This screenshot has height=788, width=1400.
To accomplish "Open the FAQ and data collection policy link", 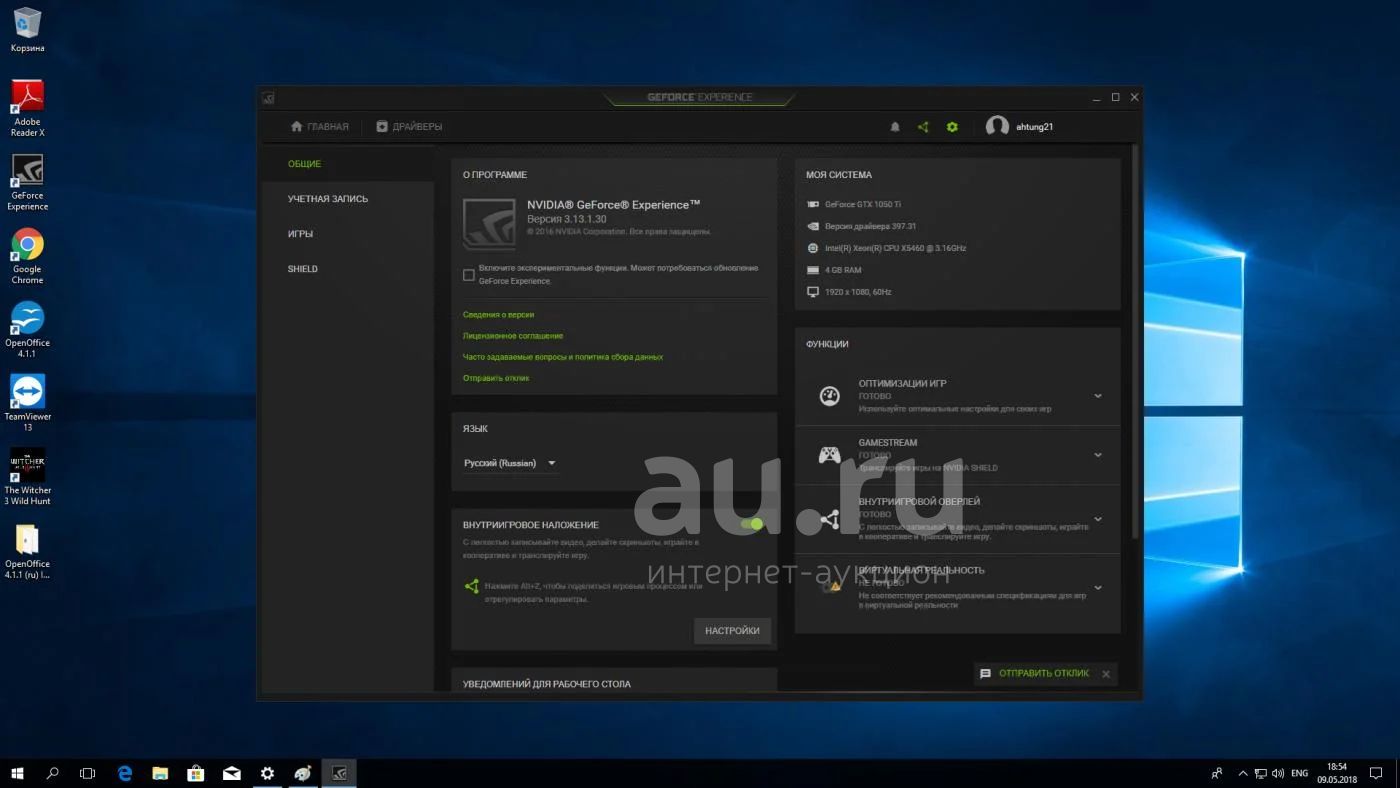I will click(563, 357).
